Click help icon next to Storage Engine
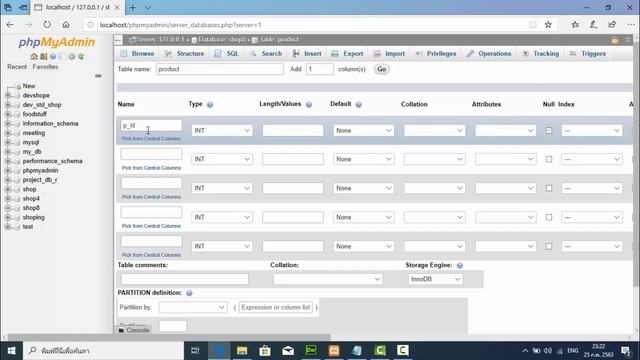Screen dimensions: 640x360 (460, 265)
